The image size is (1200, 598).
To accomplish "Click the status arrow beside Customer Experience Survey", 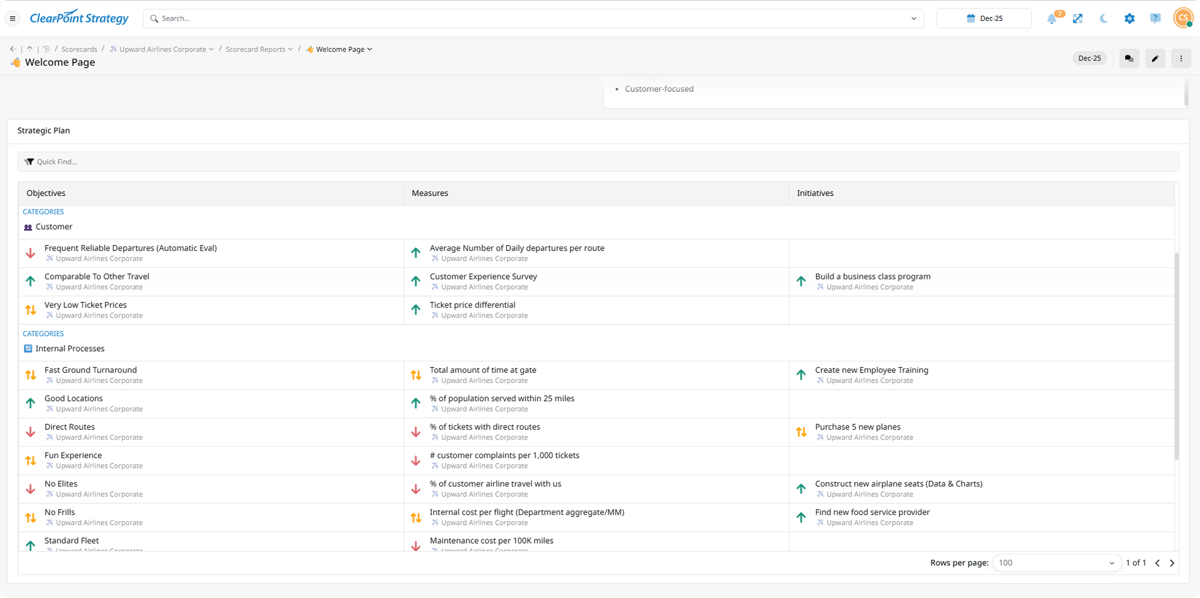I will click(416, 281).
